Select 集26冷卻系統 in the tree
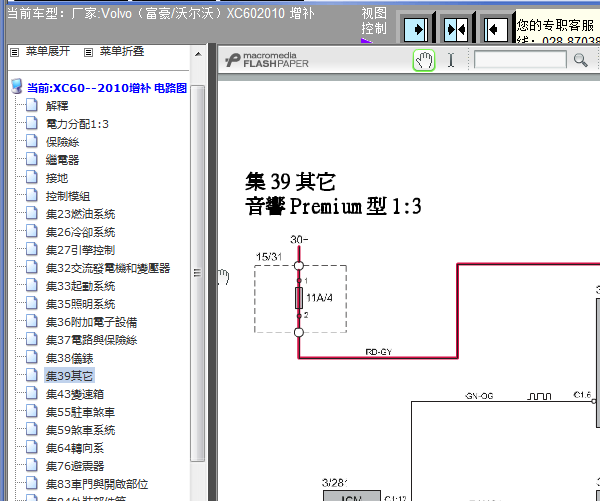 [x=80, y=232]
